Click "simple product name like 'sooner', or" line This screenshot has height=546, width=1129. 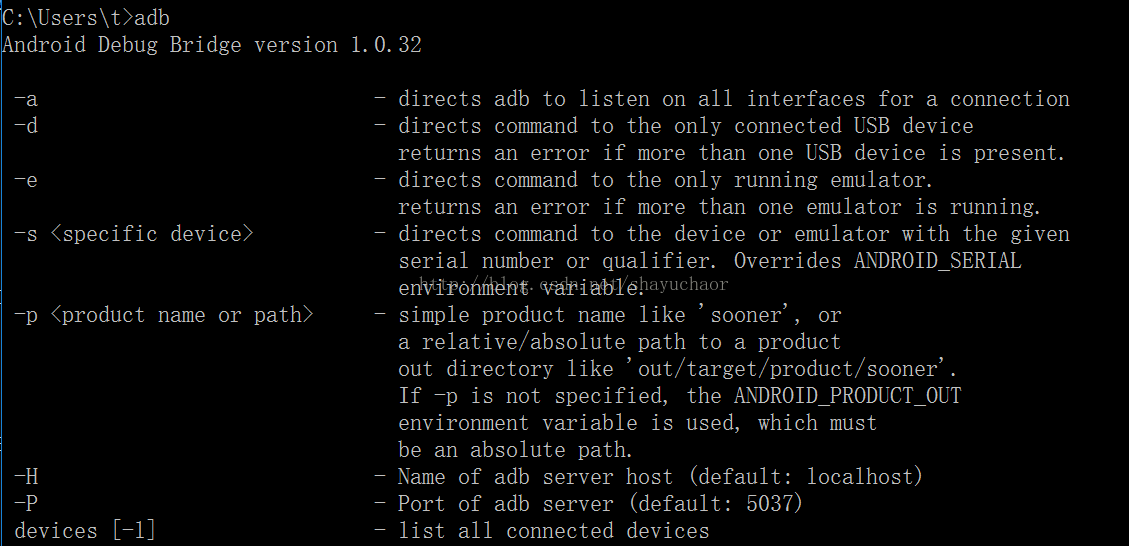pyautogui.click(x=620, y=315)
